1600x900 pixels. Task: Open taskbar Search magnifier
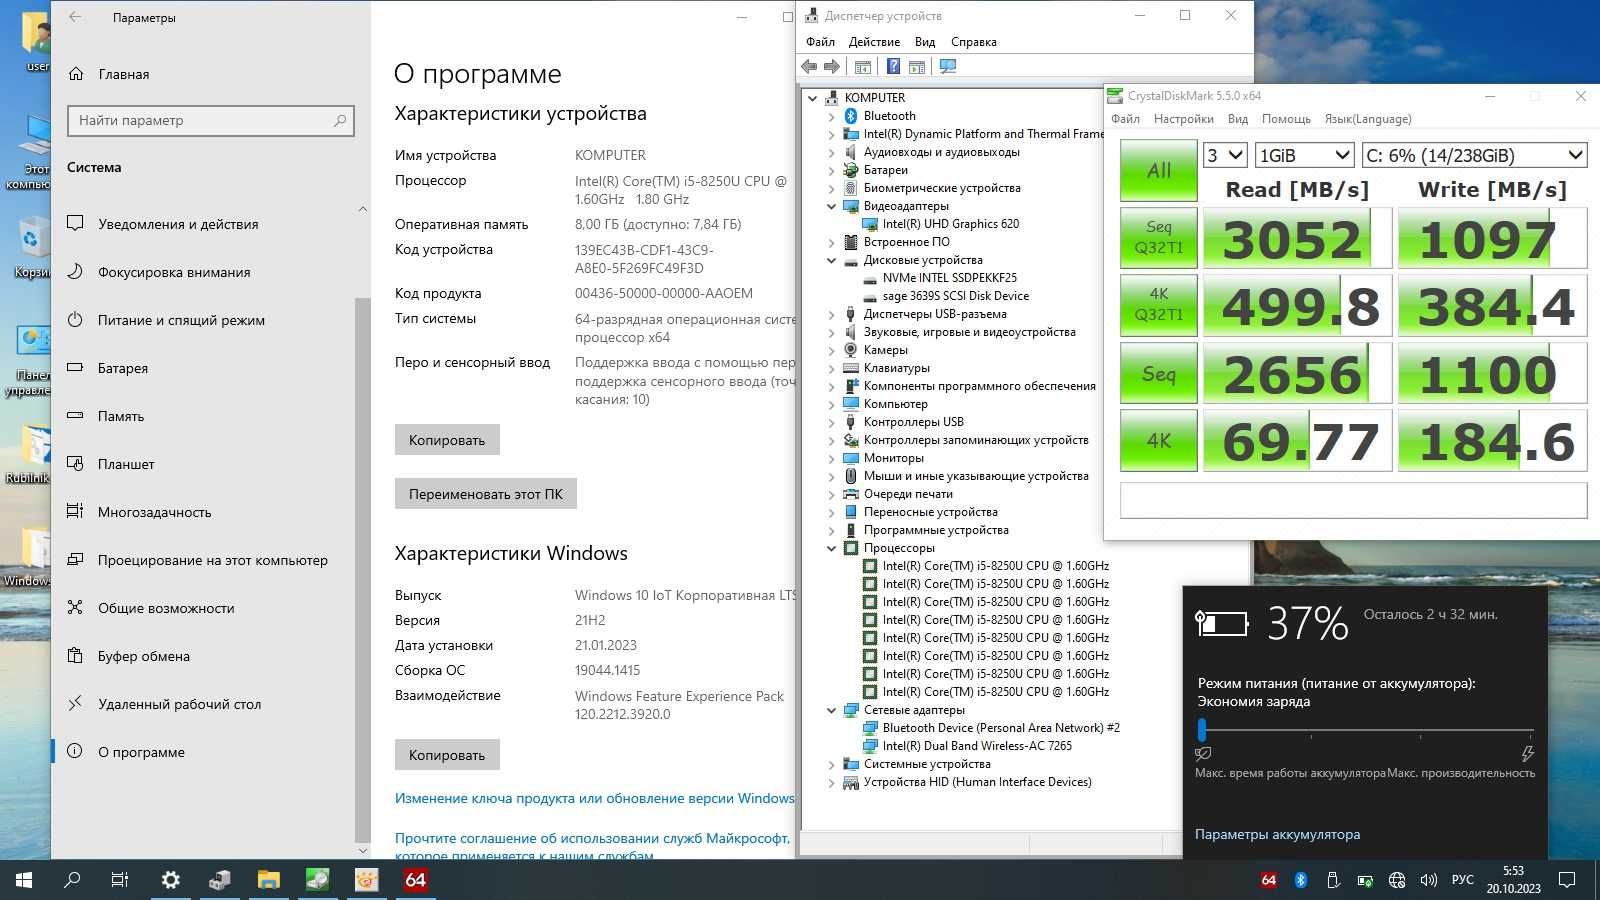(x=72, y=880)
